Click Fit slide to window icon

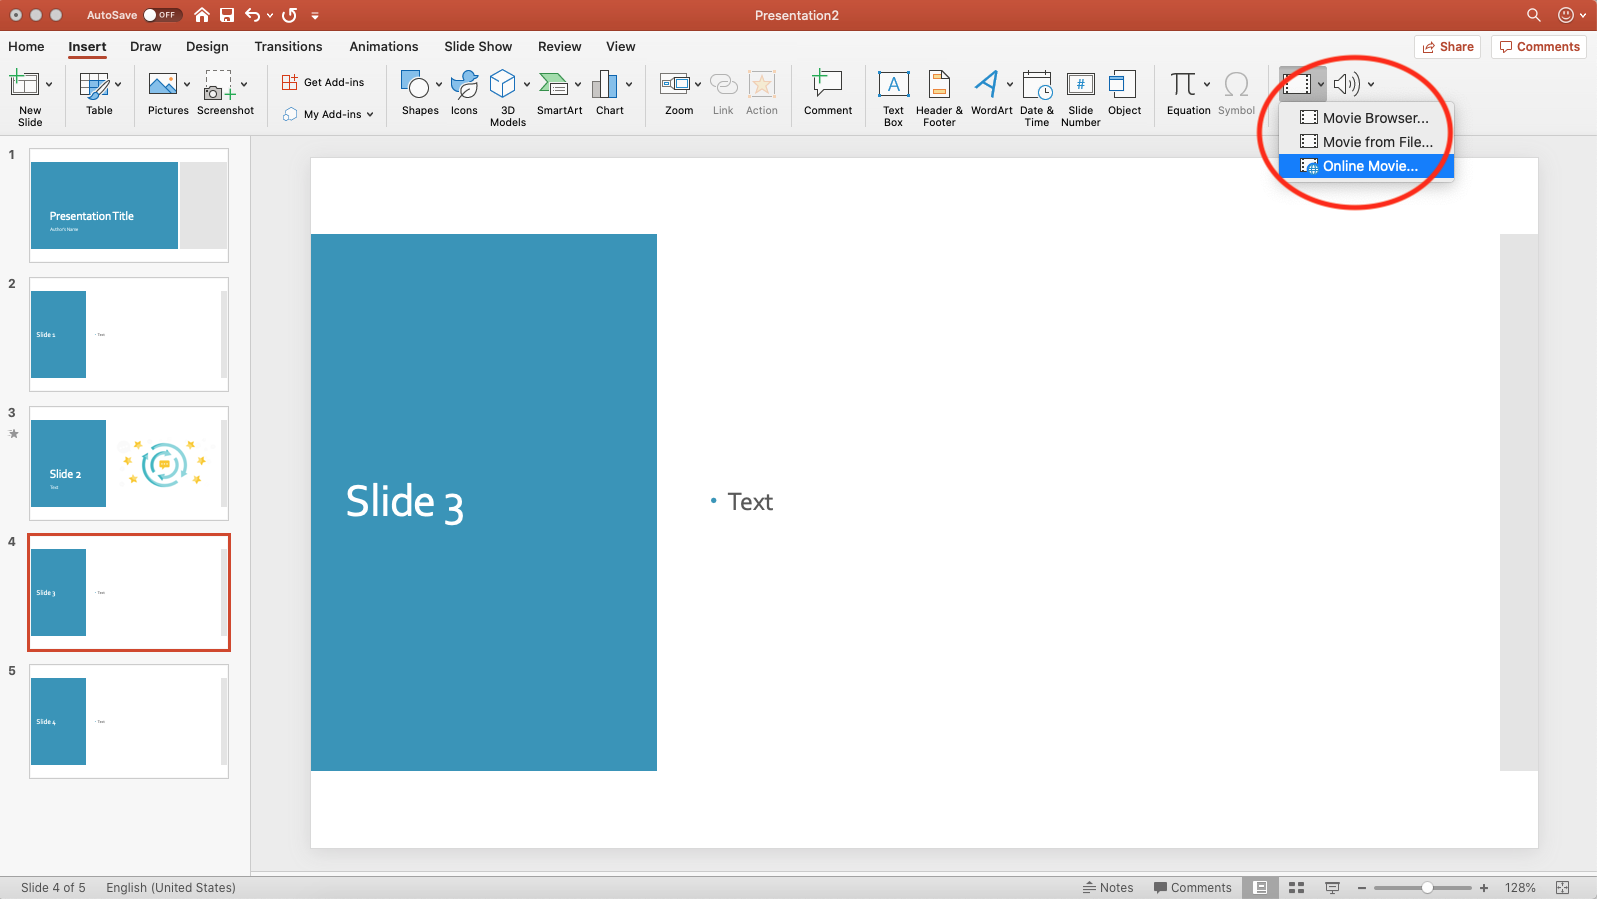(x=1563, y=887)
